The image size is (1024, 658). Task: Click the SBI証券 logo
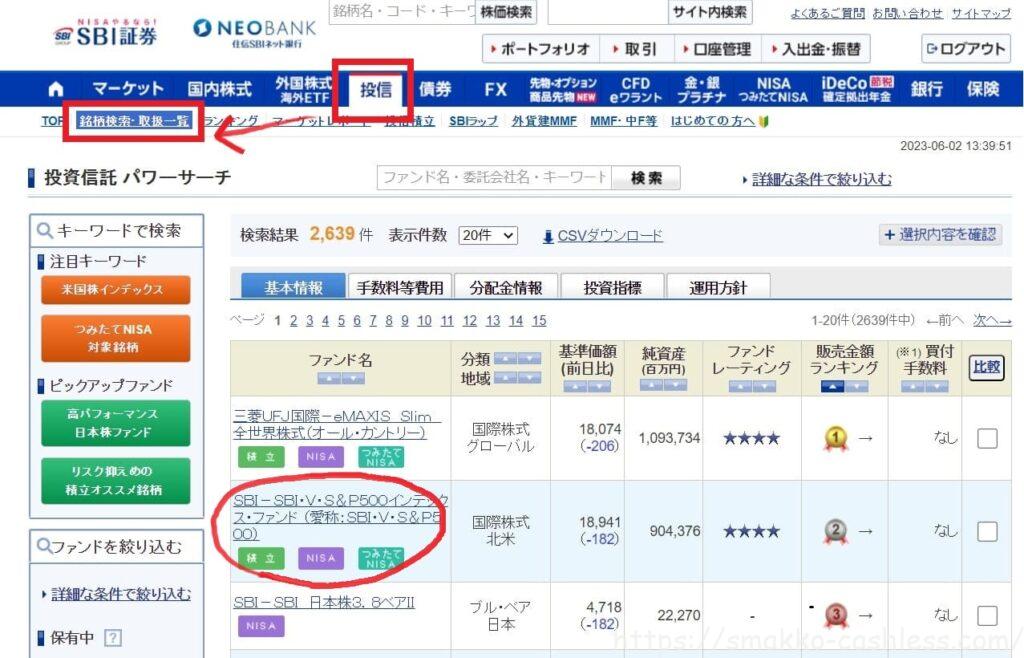[106, 33]
